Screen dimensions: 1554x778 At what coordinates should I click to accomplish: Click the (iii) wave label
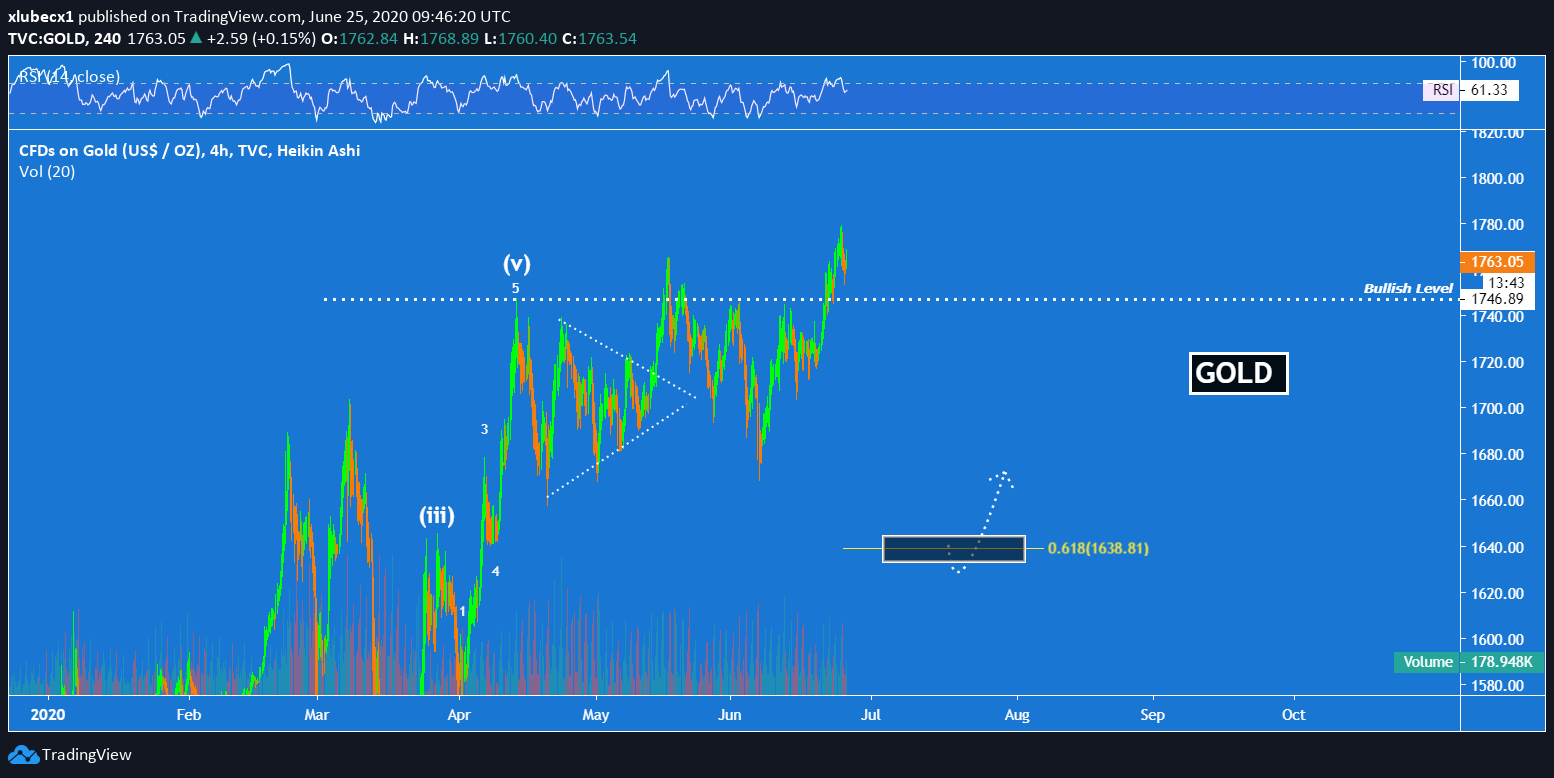coord(437,516)
